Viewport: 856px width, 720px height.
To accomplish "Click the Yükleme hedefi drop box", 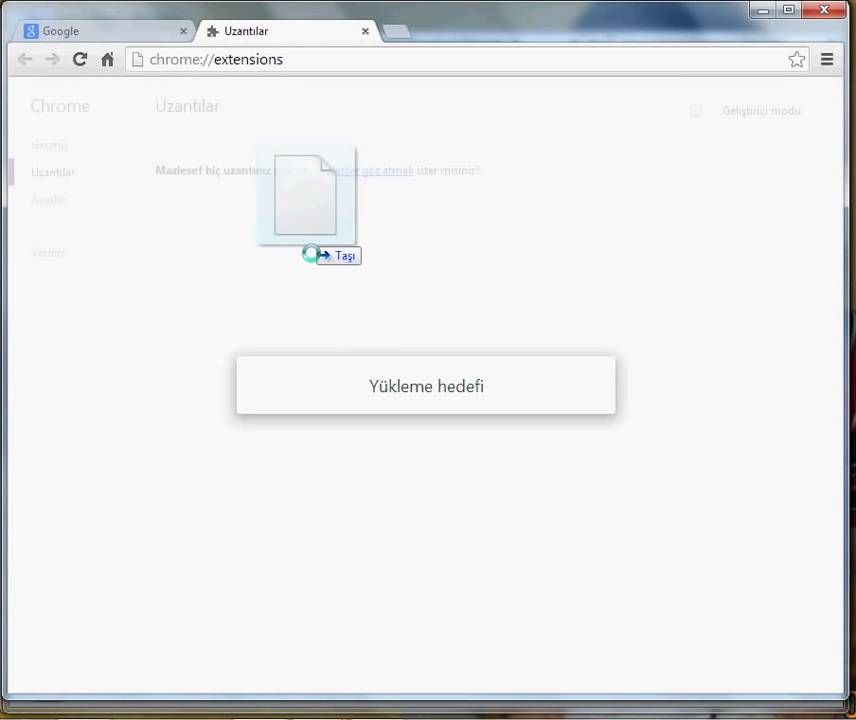I will [x=426, y=385].
